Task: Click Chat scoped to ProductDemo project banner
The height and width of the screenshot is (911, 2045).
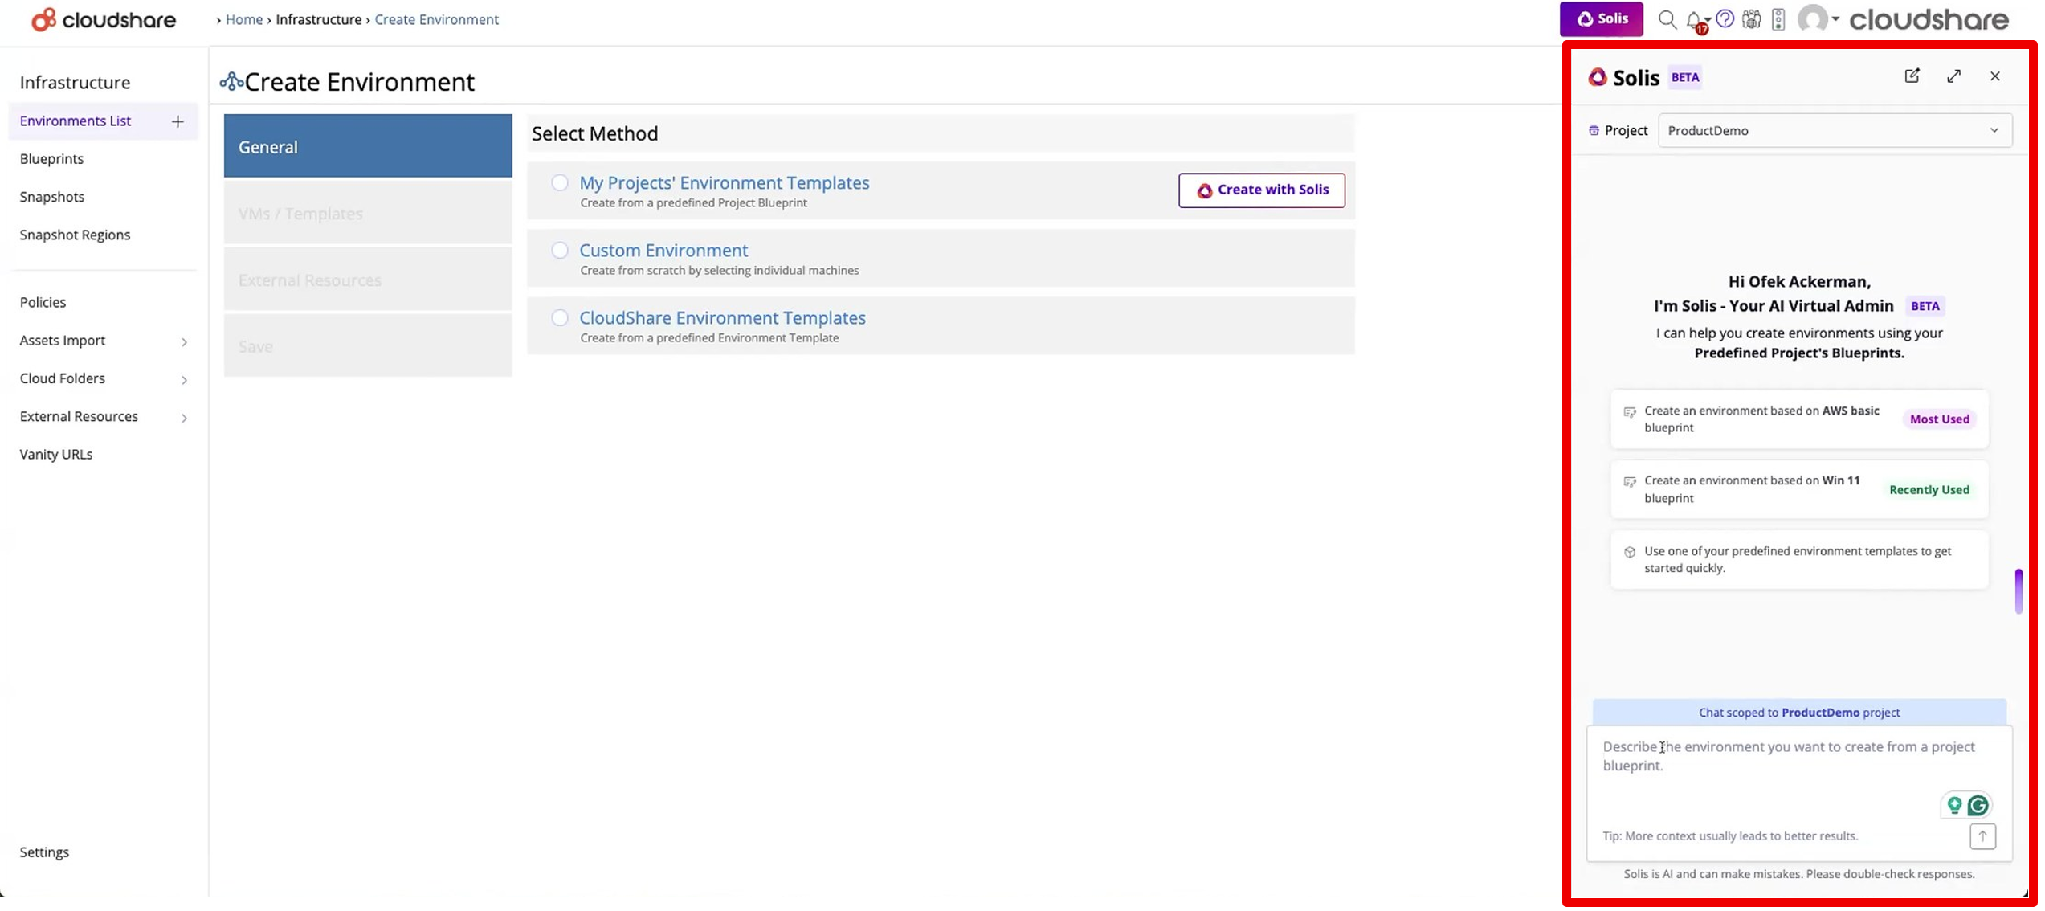Action: click(1799, 713)
